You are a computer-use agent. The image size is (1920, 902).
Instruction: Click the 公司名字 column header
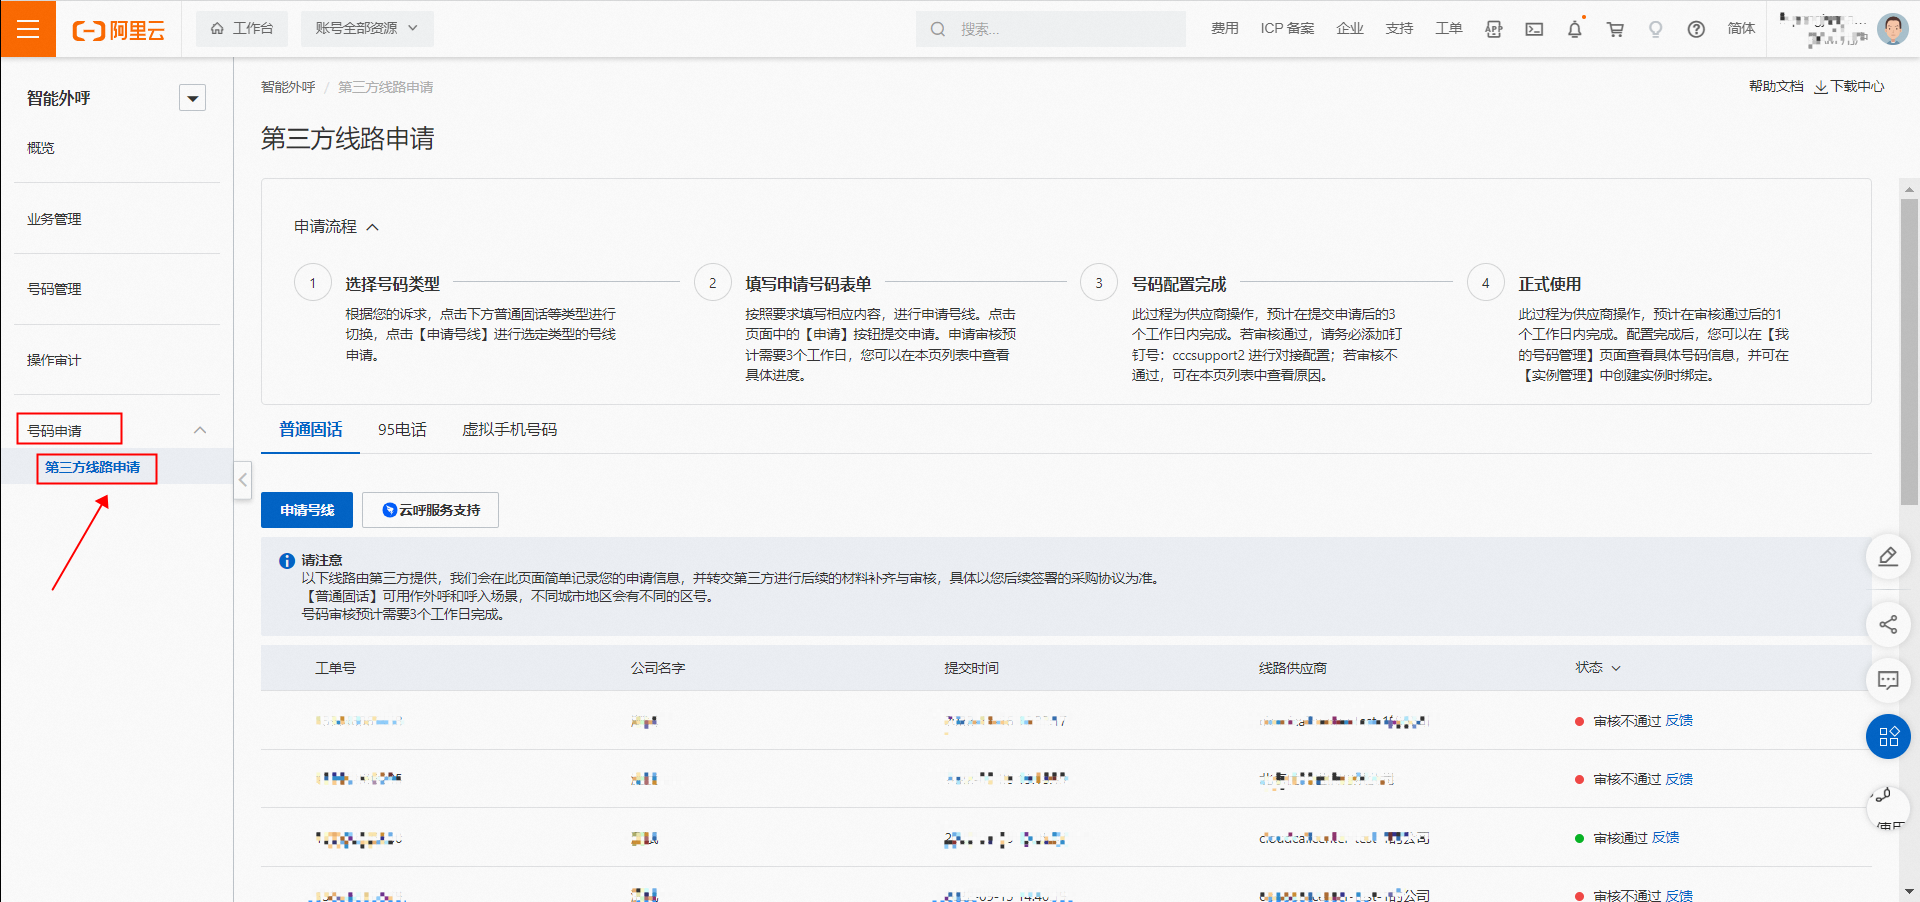657,668
